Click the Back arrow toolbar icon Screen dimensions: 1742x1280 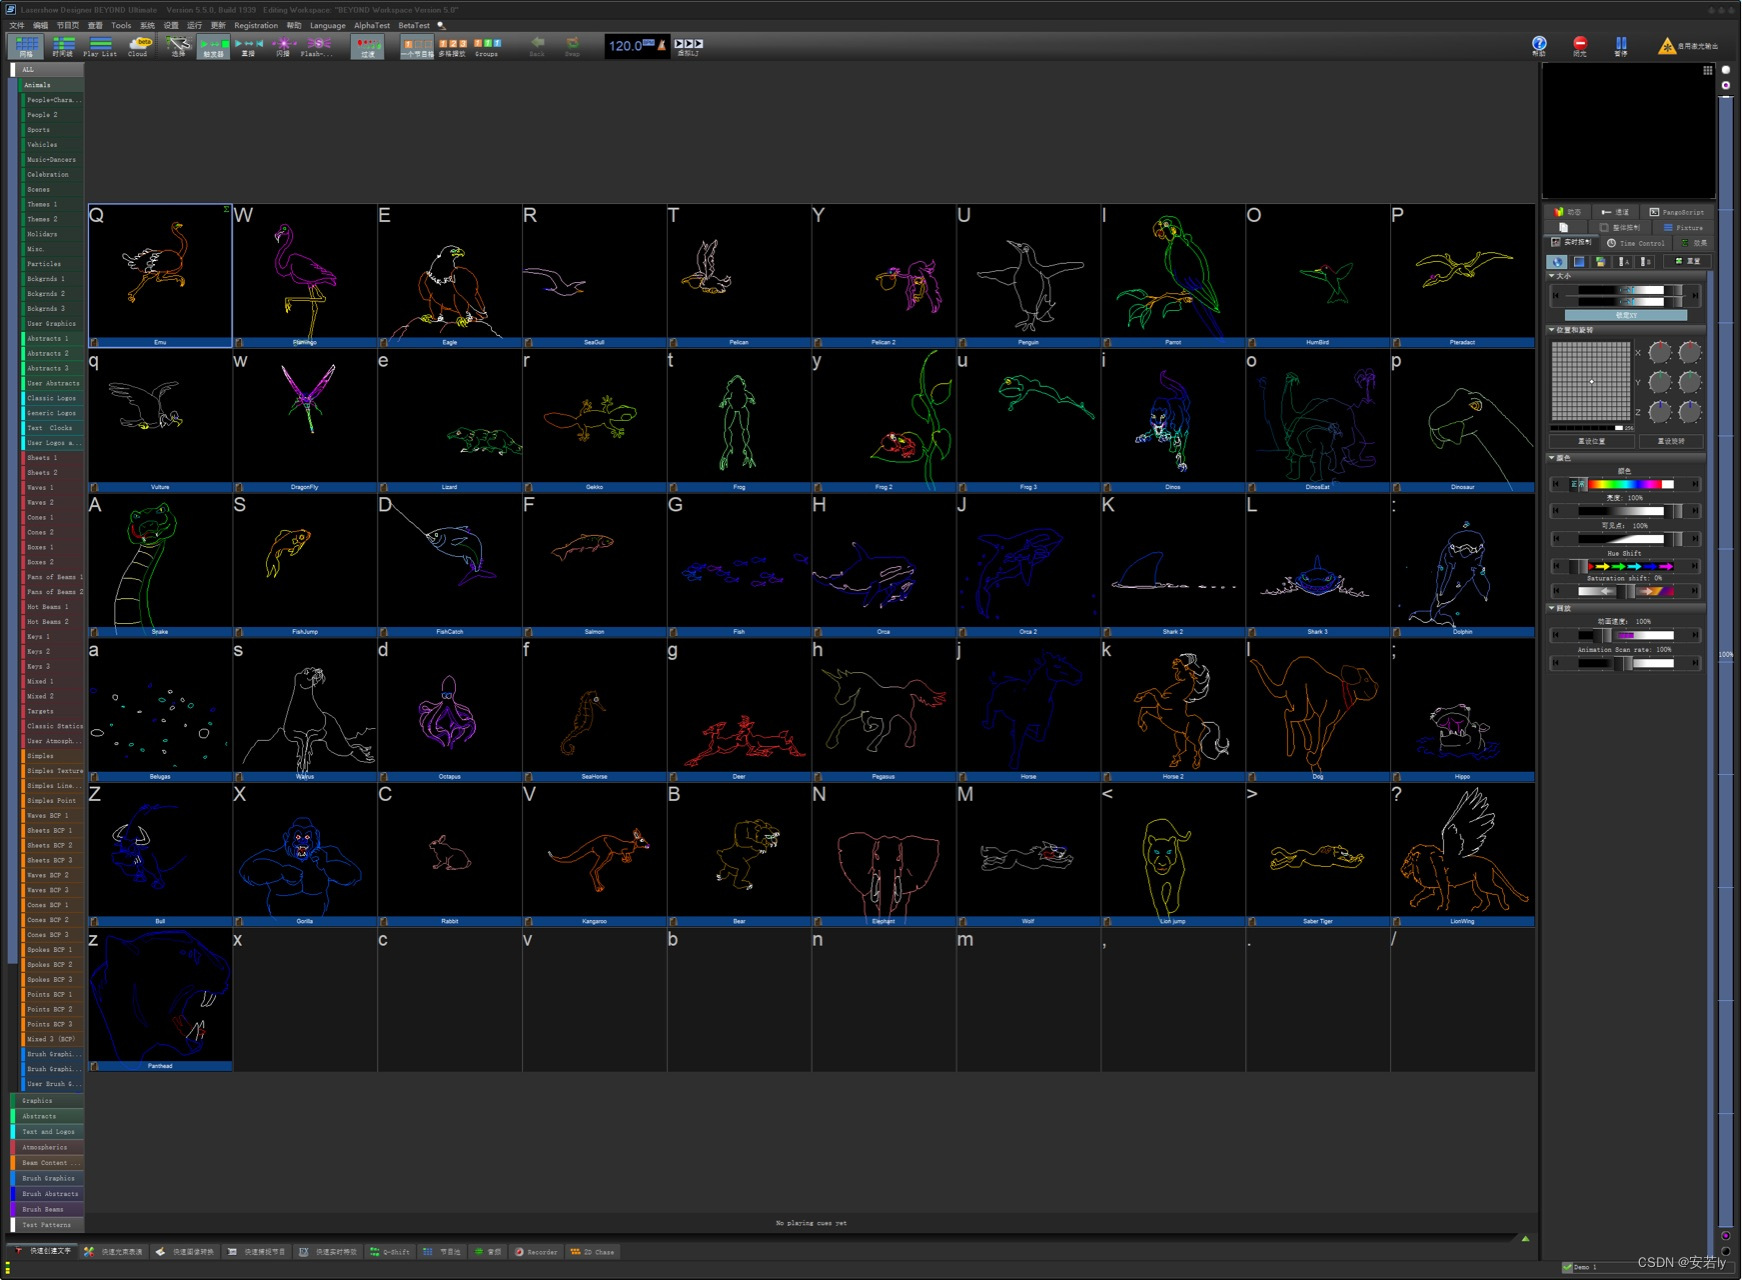[x=537, y=46]
